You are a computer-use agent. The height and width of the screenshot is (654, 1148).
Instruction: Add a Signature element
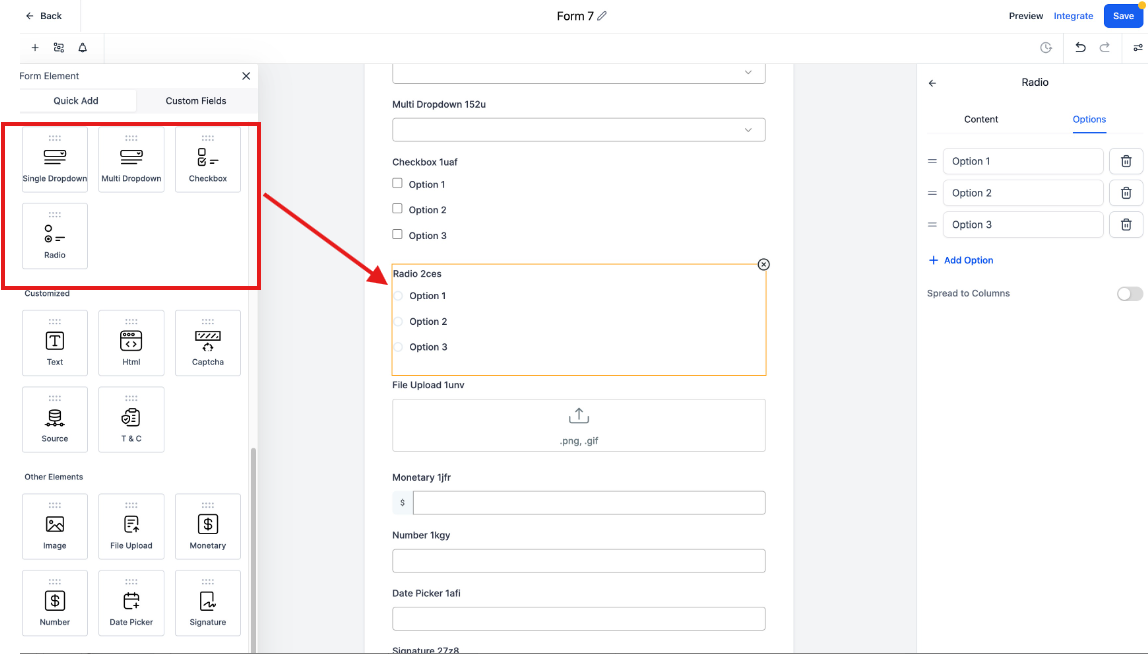[208, 603]
